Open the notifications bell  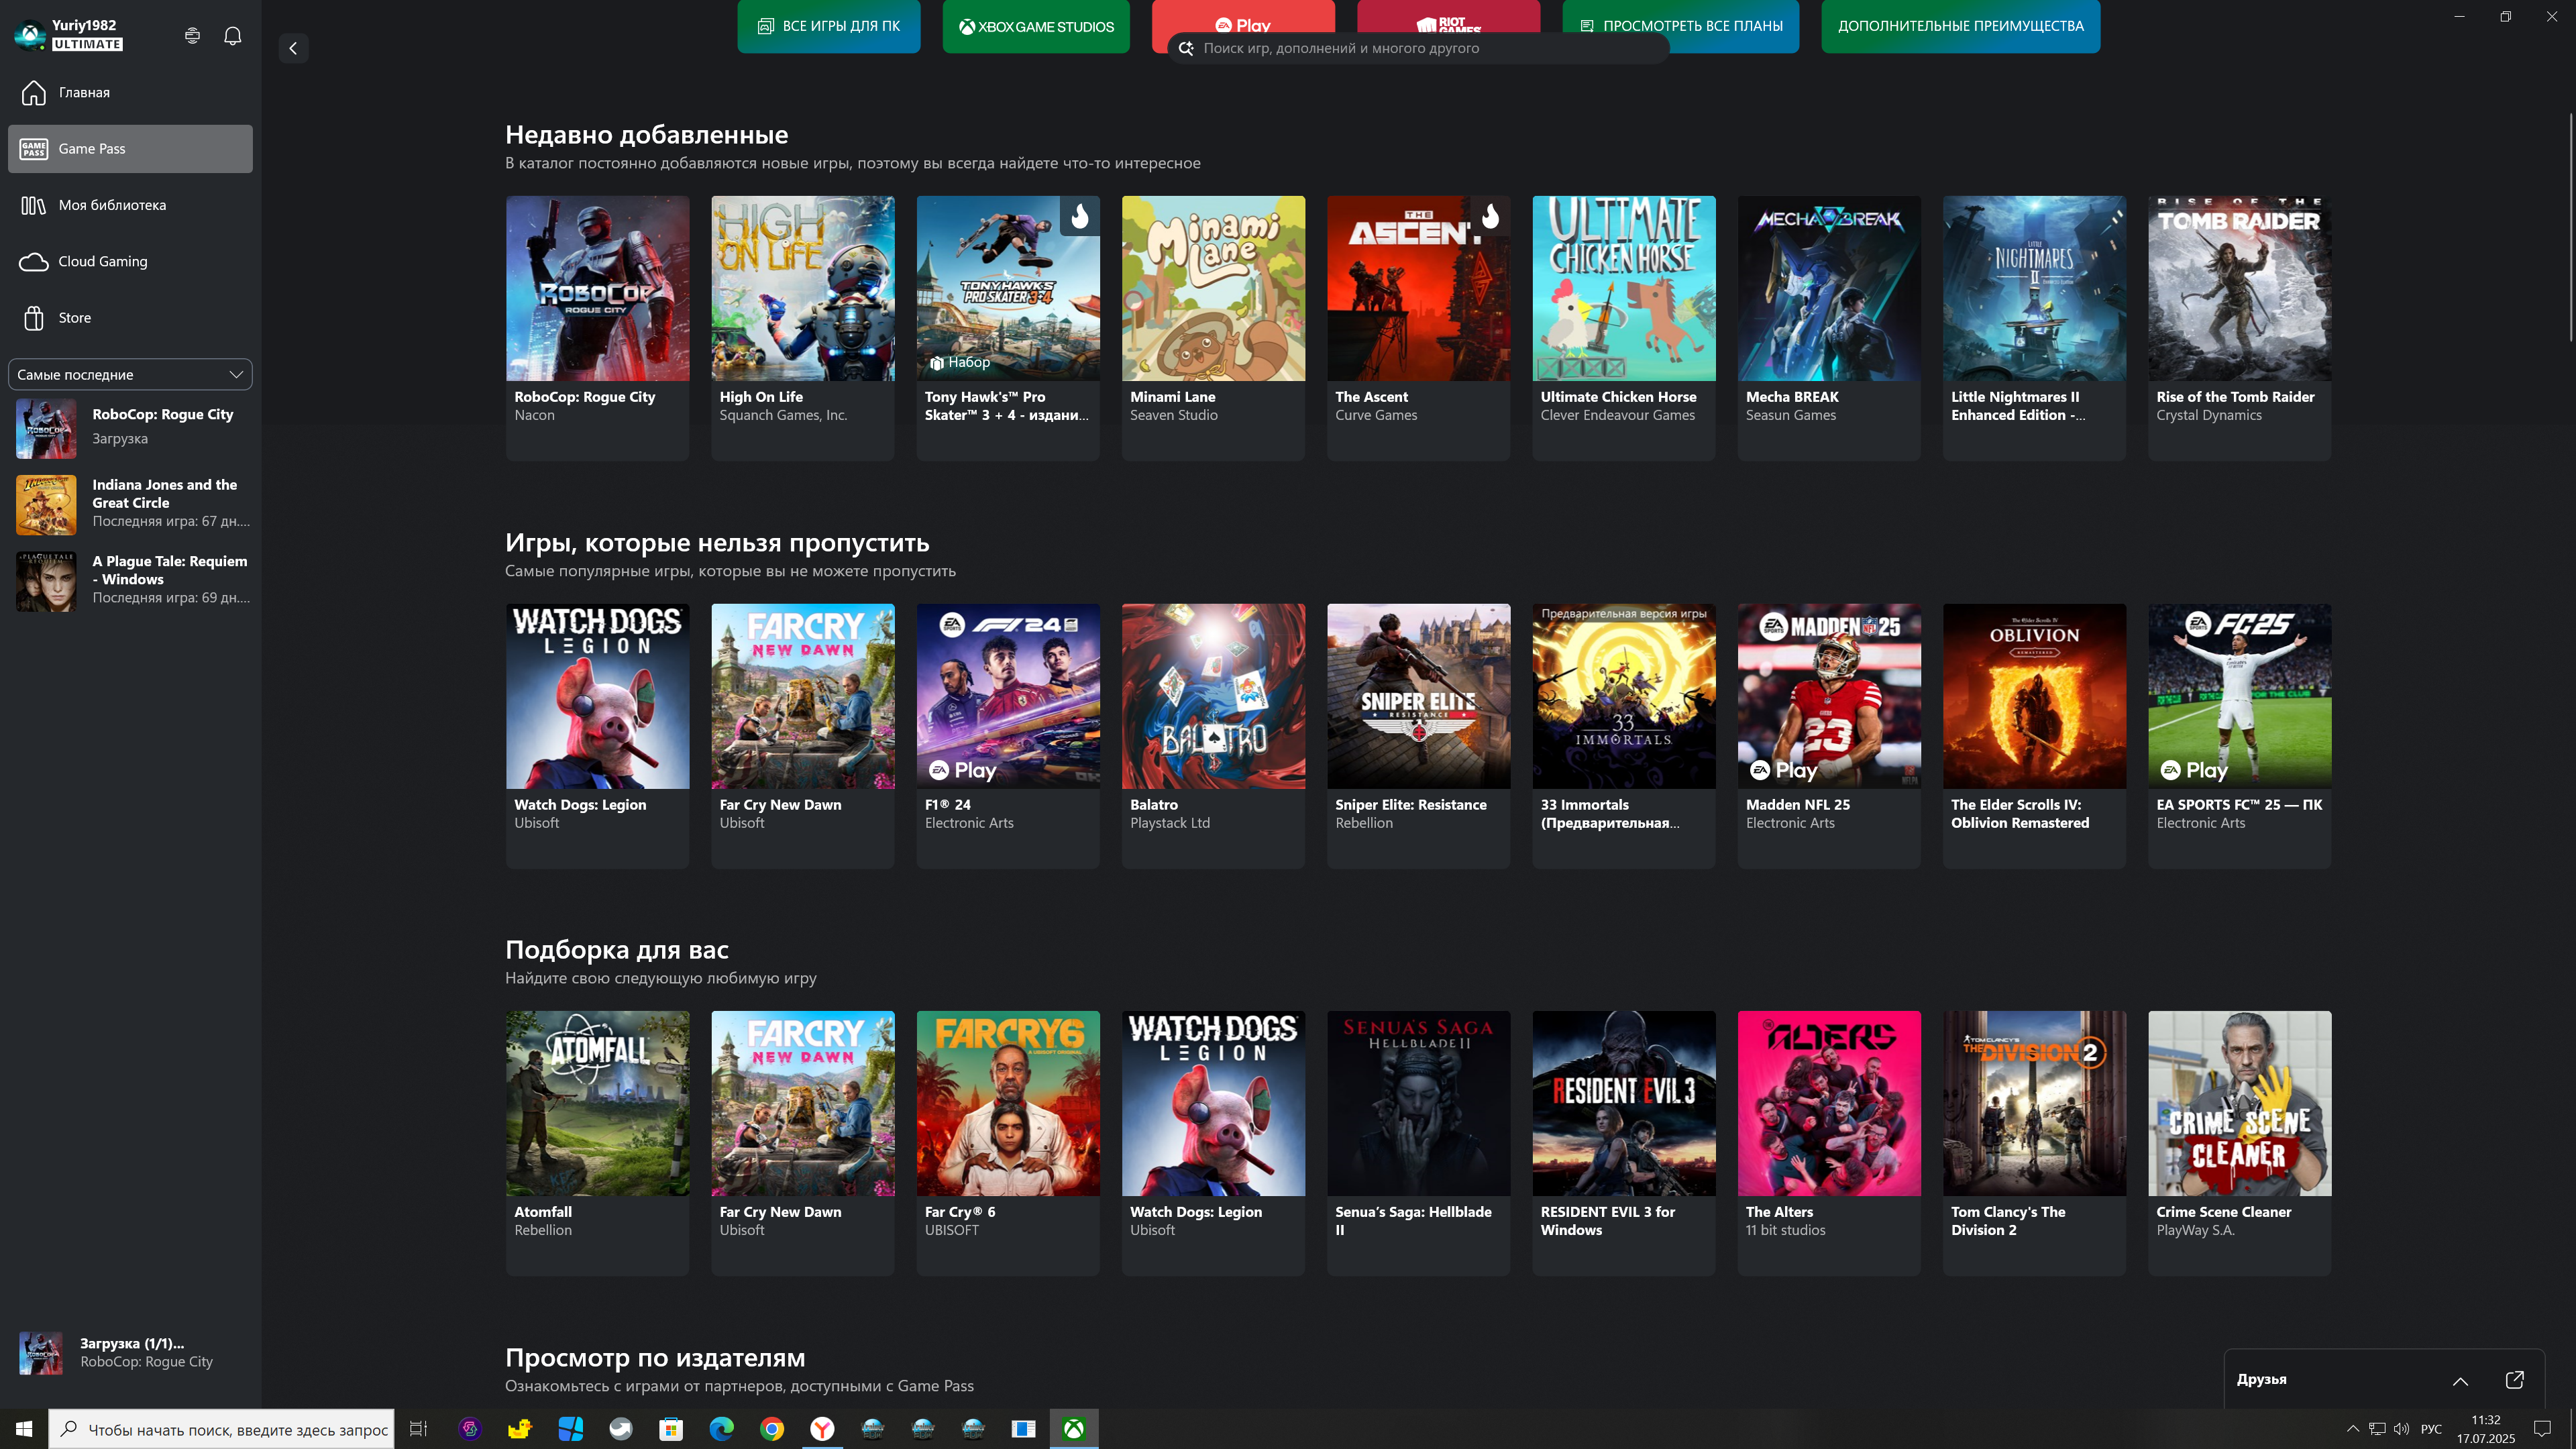coord(233,36)
